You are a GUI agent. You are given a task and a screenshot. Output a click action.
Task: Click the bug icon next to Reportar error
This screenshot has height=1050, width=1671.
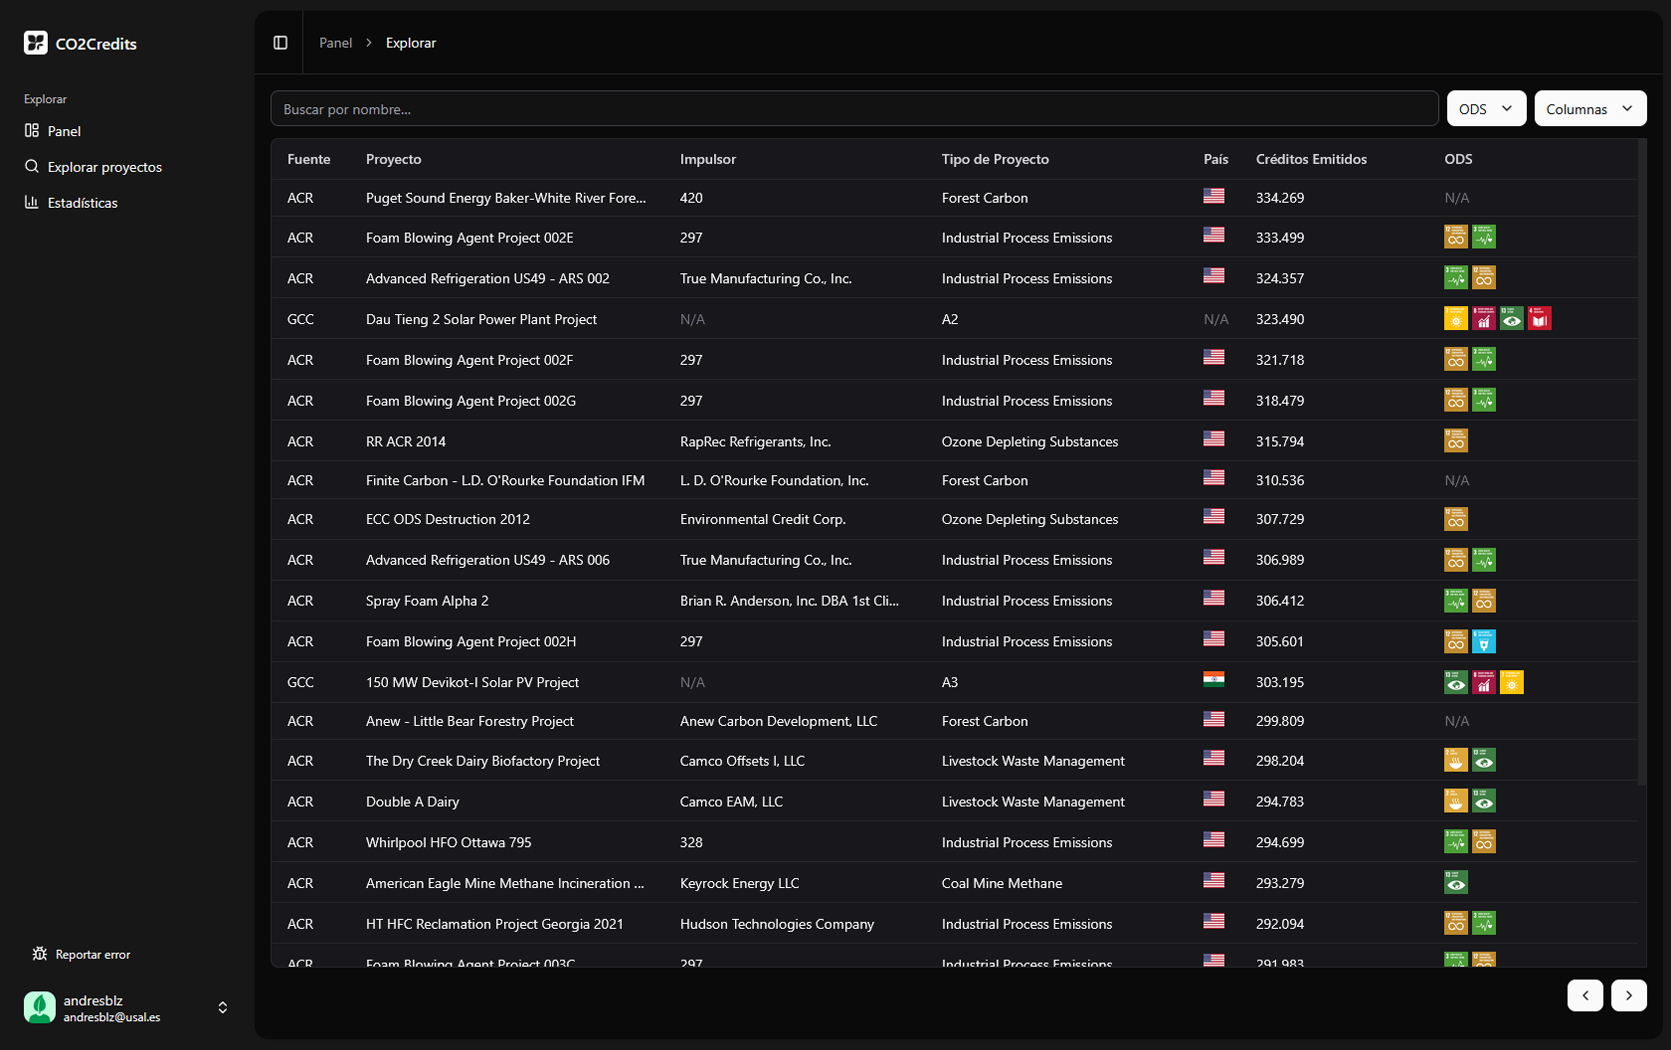tap(40, 954)
